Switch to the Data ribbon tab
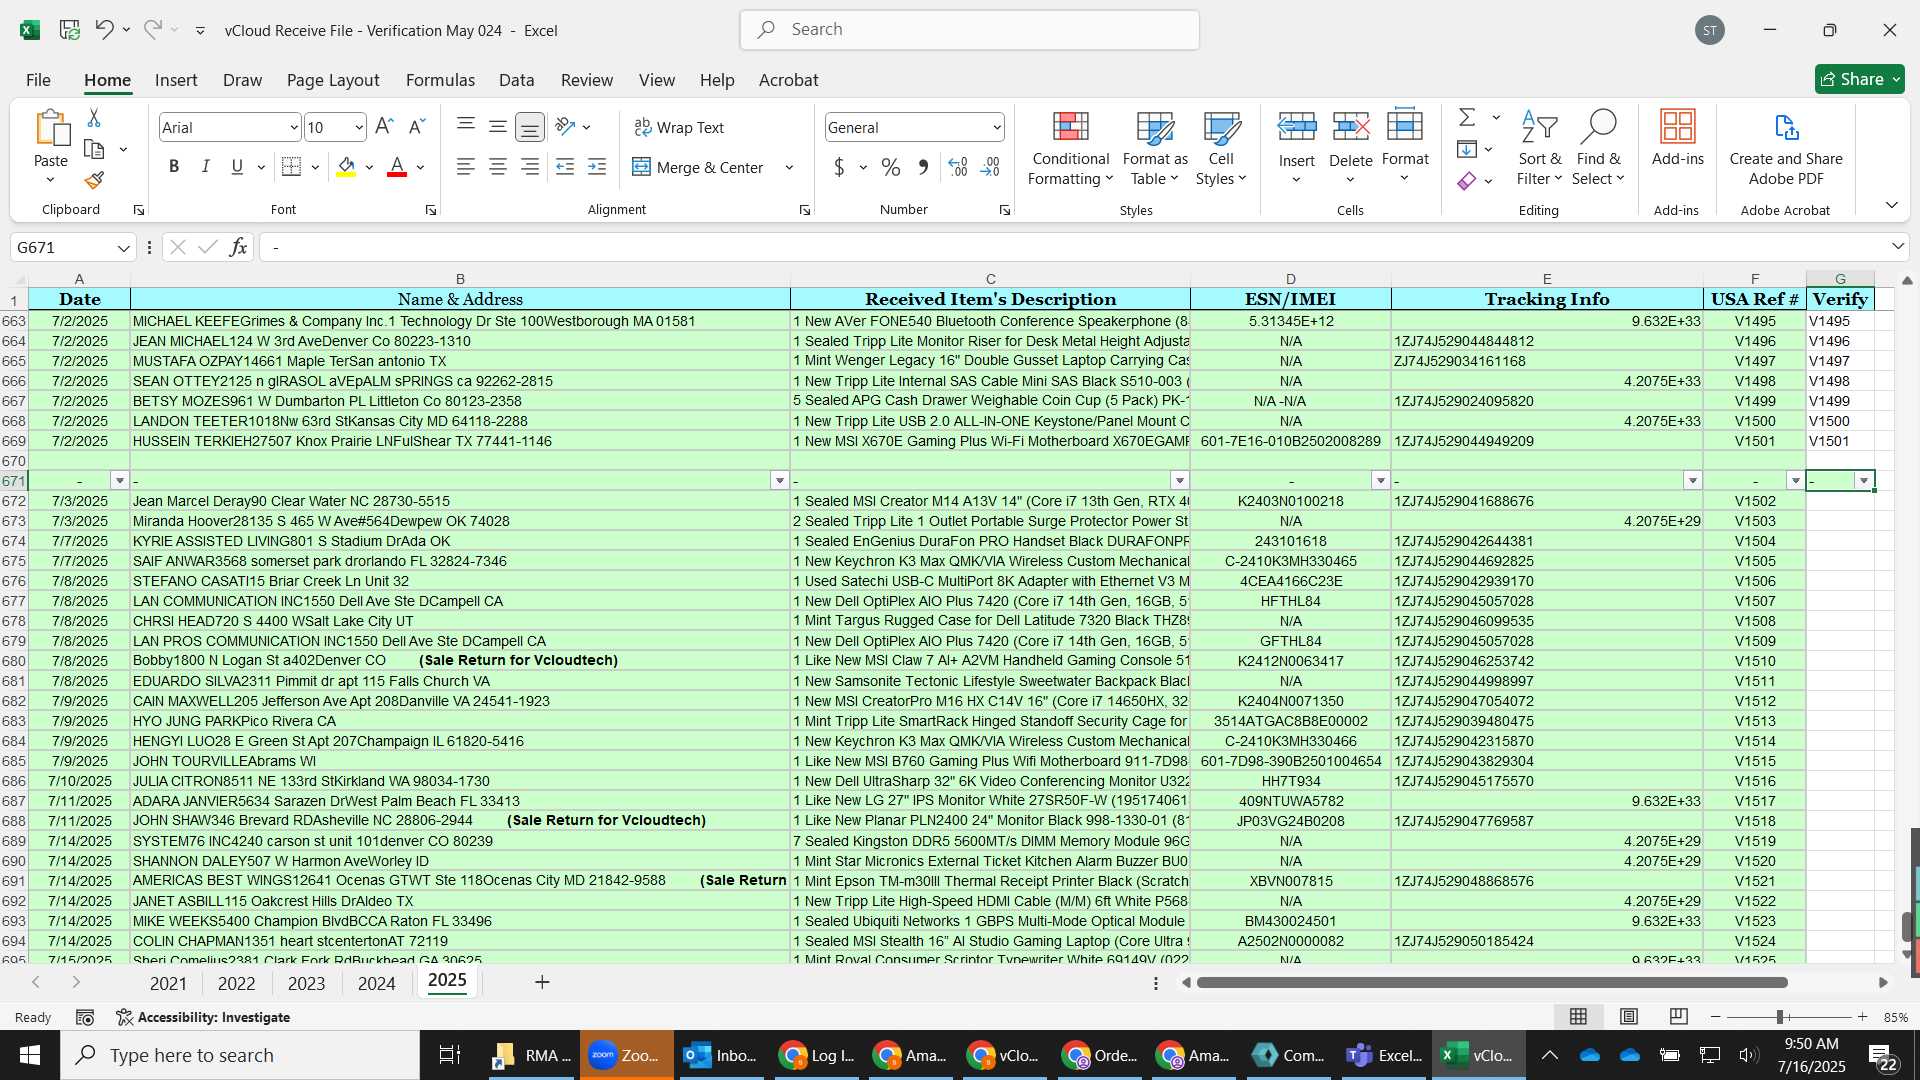1920x1080 pixels. (516, 80)
